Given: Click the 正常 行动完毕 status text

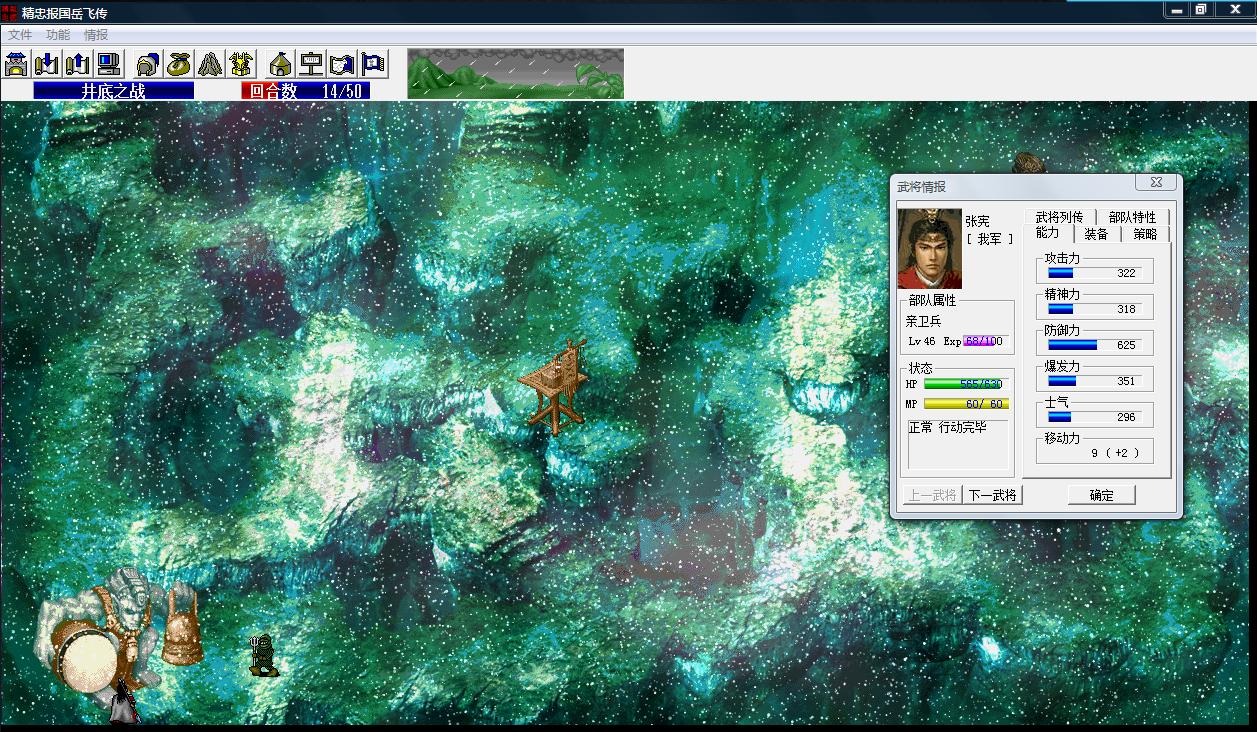Looking at the screenshot, I should point(947,427).
